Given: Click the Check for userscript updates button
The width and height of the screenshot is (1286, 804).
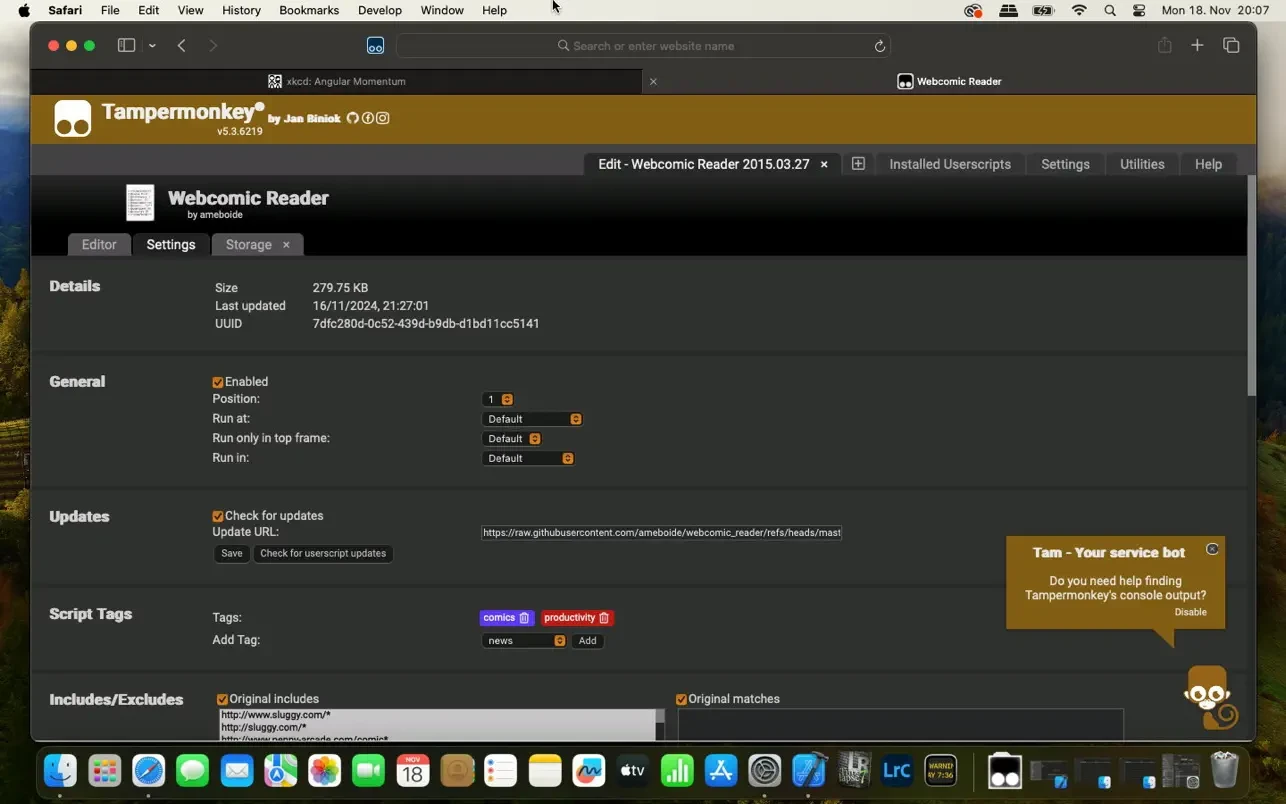Looking at the screenshot, I should pos(322,554).
